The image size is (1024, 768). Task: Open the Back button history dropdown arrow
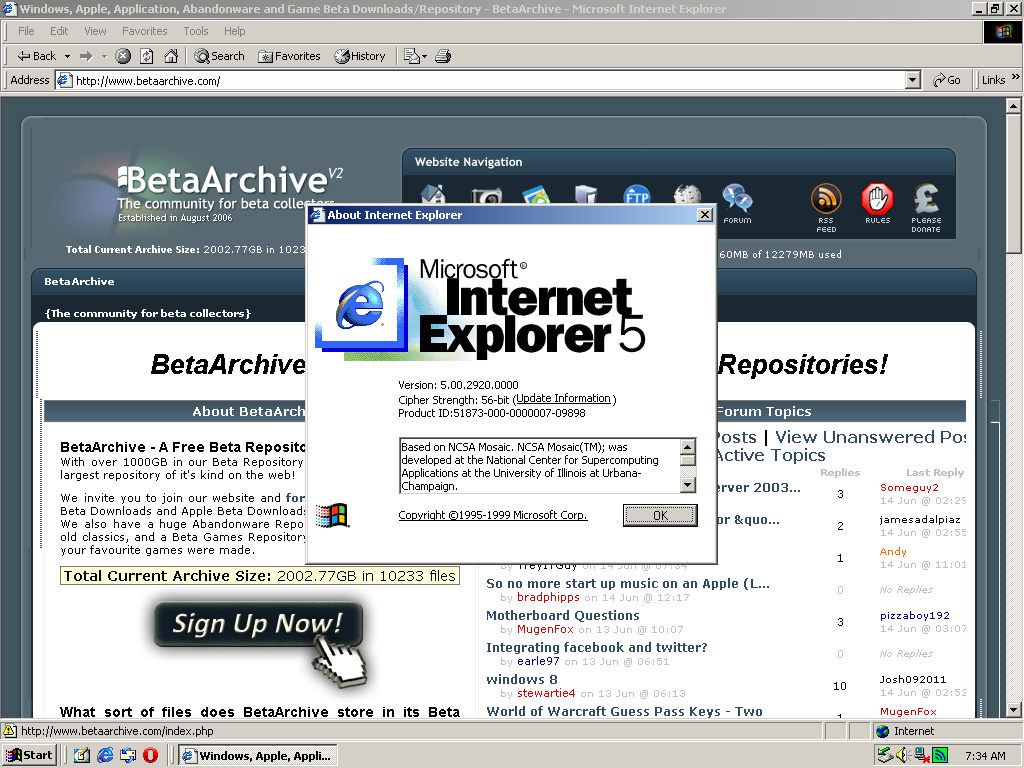pyautogui.click(x=67, y=57)
